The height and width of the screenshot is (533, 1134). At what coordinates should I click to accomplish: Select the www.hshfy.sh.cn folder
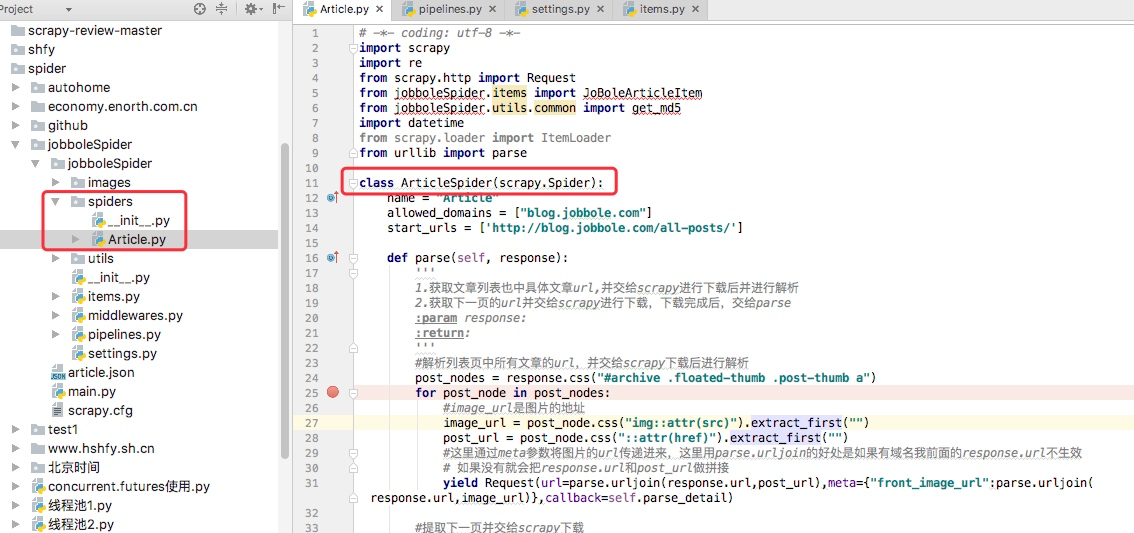tap(101, 448)
